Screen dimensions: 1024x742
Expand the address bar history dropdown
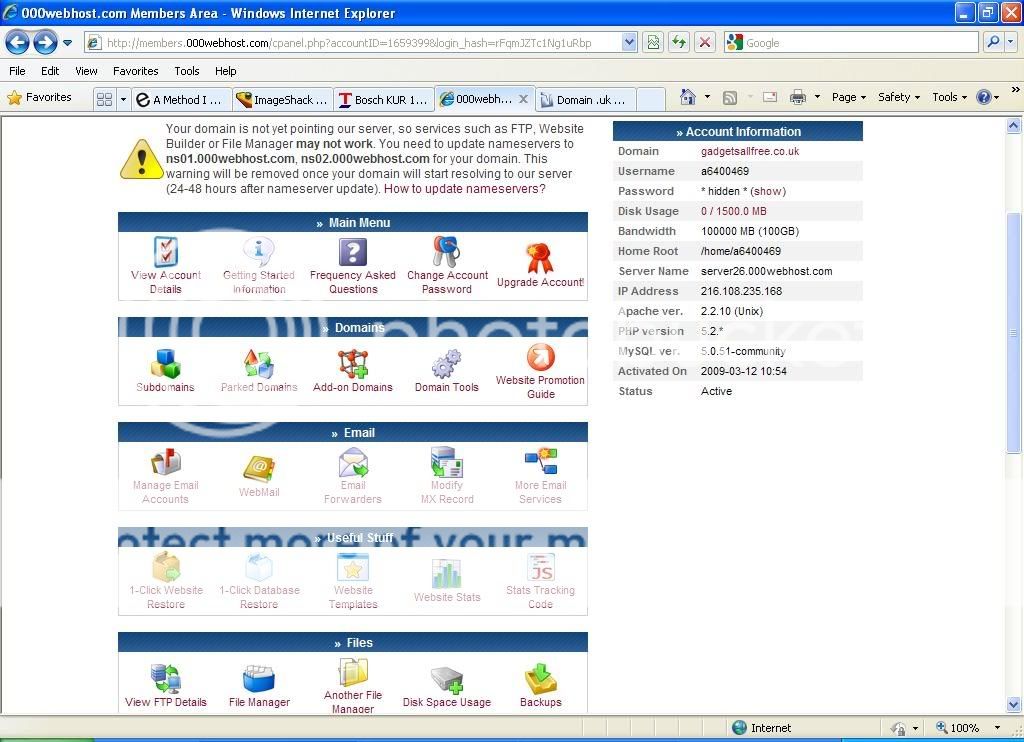(629, 43)
